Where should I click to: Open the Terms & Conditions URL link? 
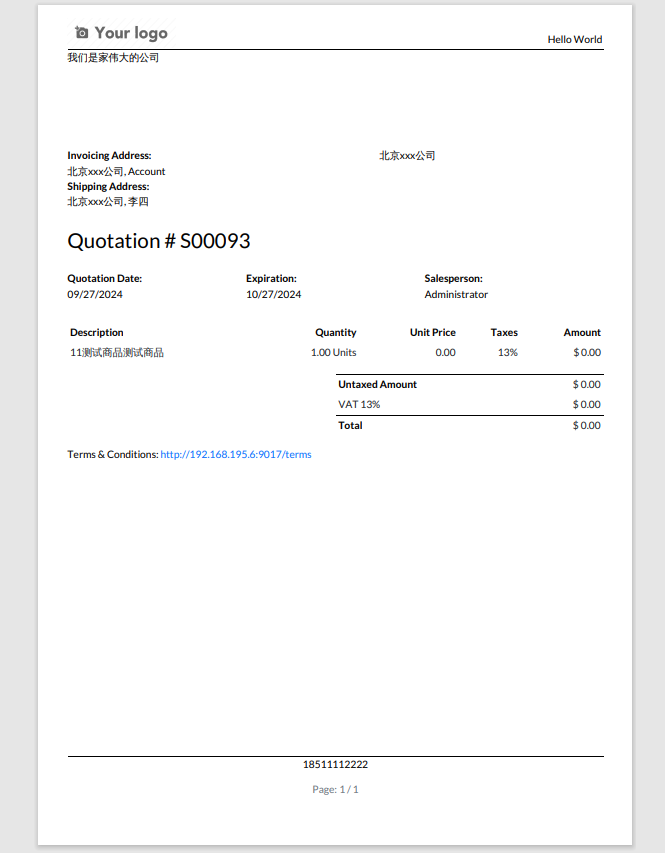point(236,454)
